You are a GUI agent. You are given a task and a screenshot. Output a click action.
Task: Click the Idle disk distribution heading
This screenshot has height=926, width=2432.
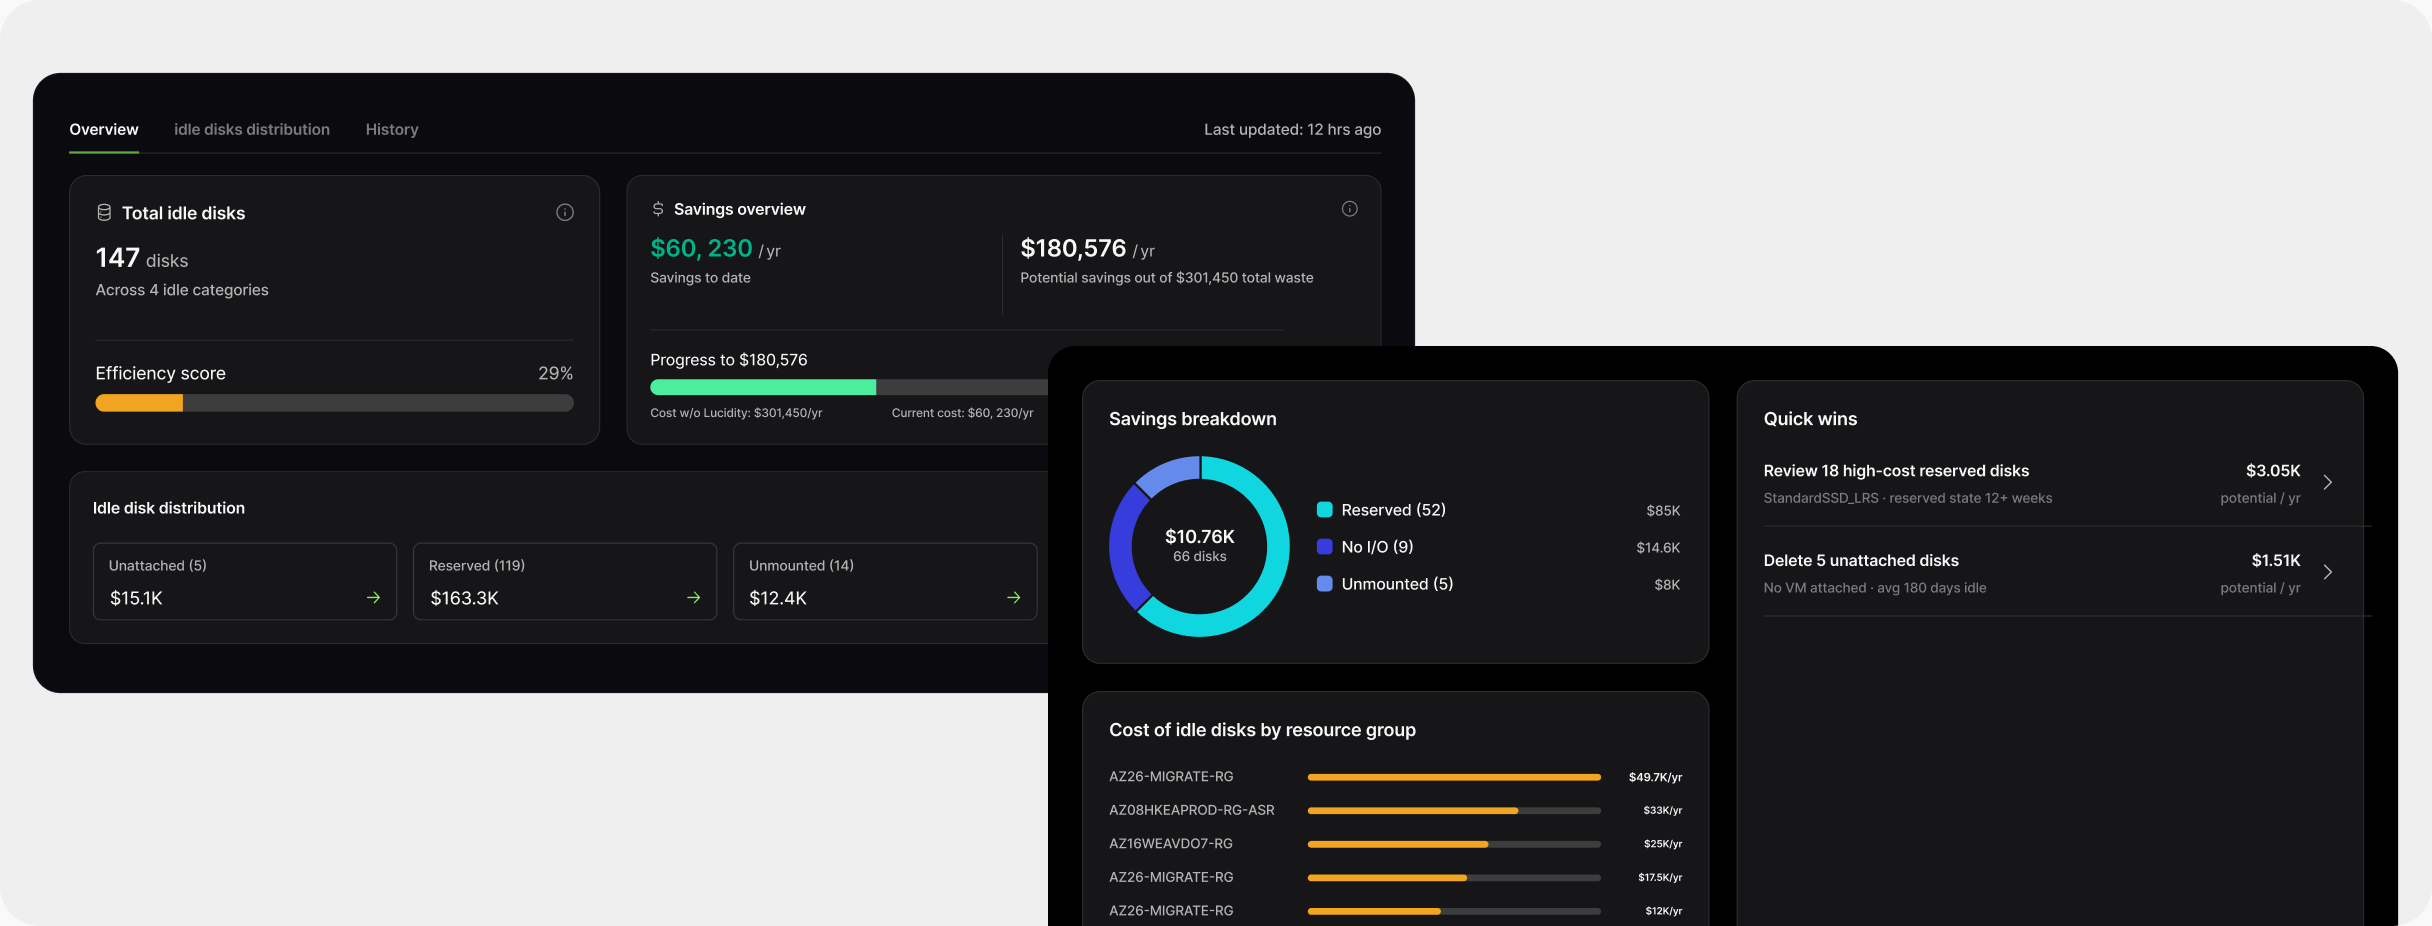click(x=168, y=508)
